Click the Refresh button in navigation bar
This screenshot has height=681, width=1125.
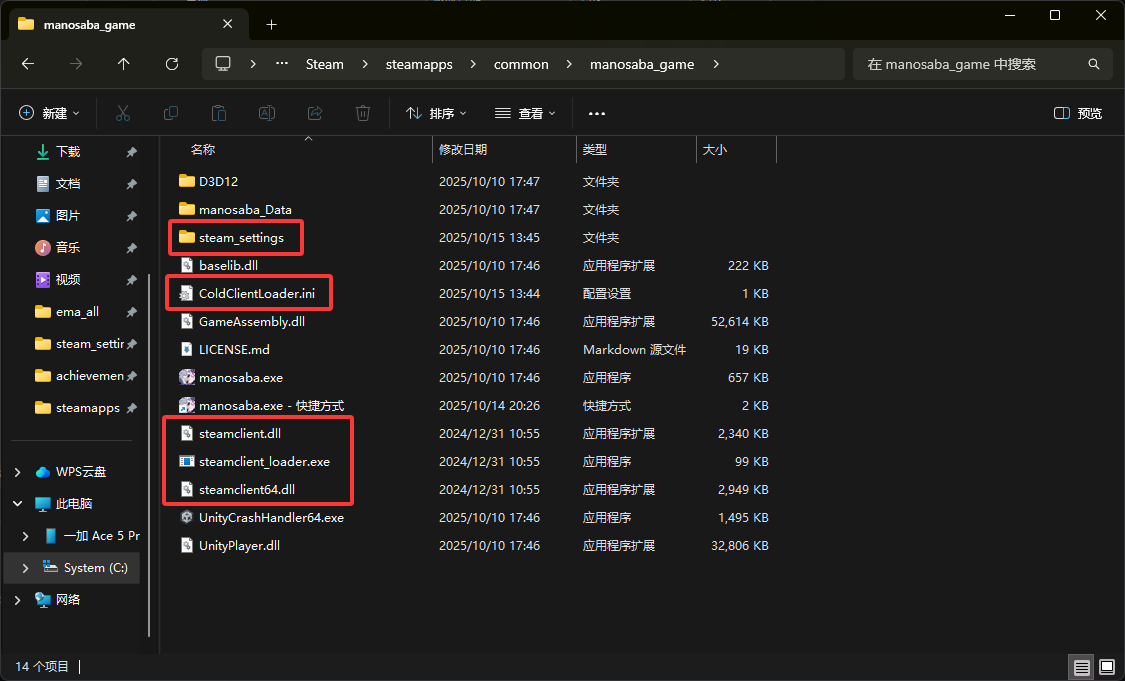(172, 64)
